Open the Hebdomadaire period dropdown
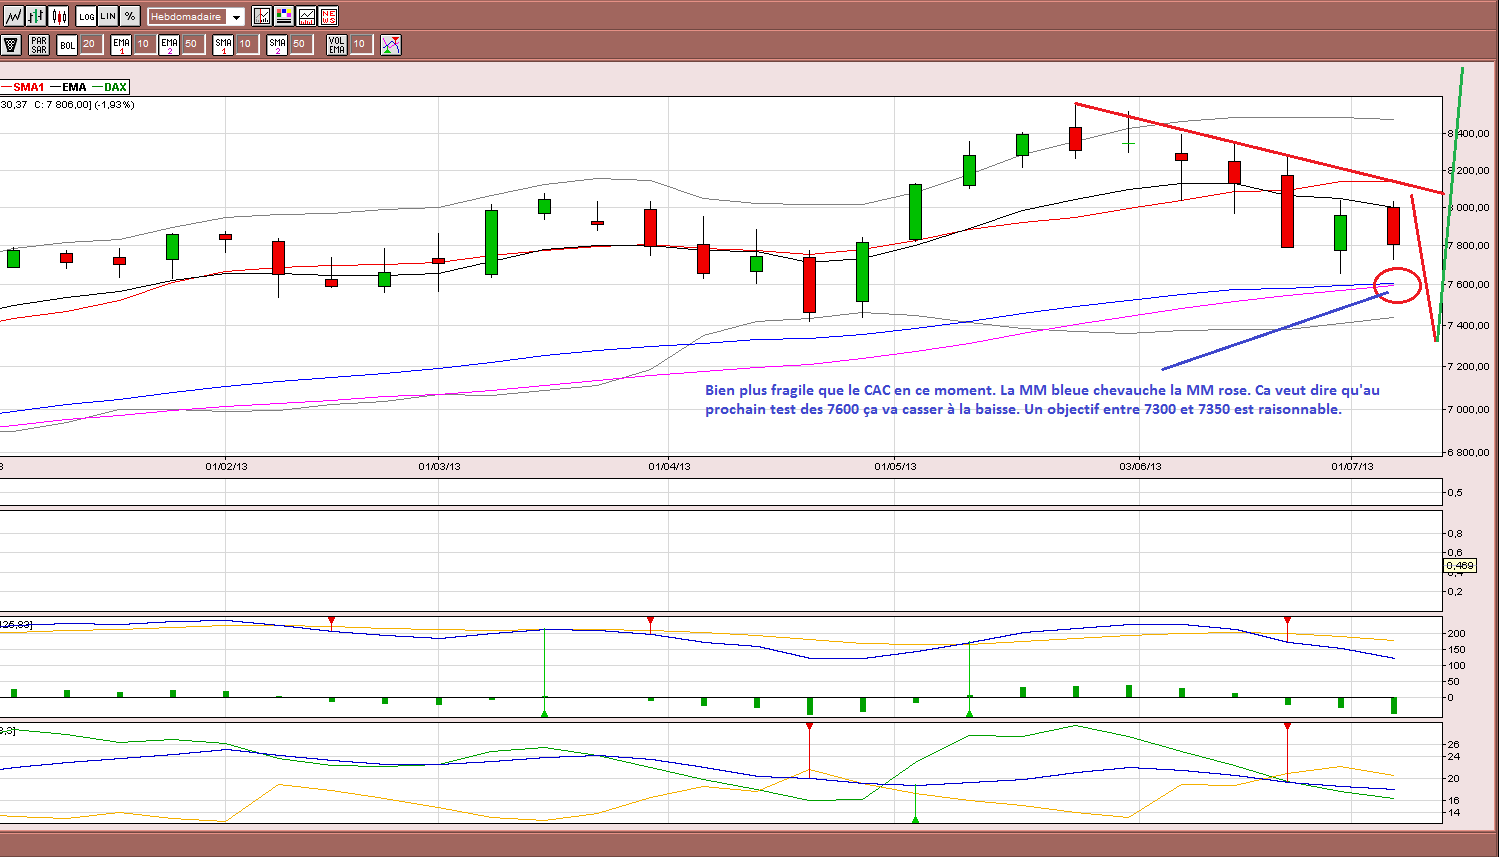This screenshot has width=1499, height=857. pos(195,17)
